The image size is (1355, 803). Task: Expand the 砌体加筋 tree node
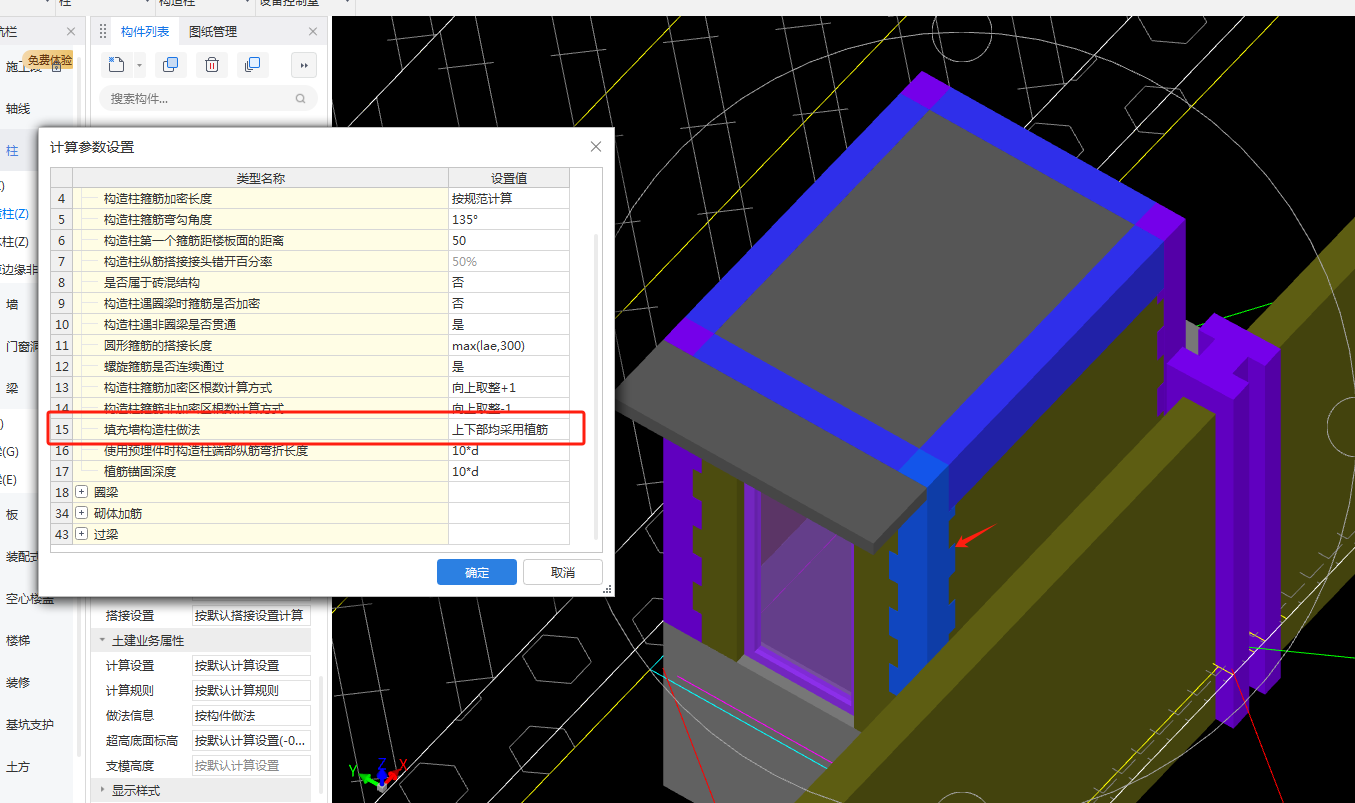point(82,513)
